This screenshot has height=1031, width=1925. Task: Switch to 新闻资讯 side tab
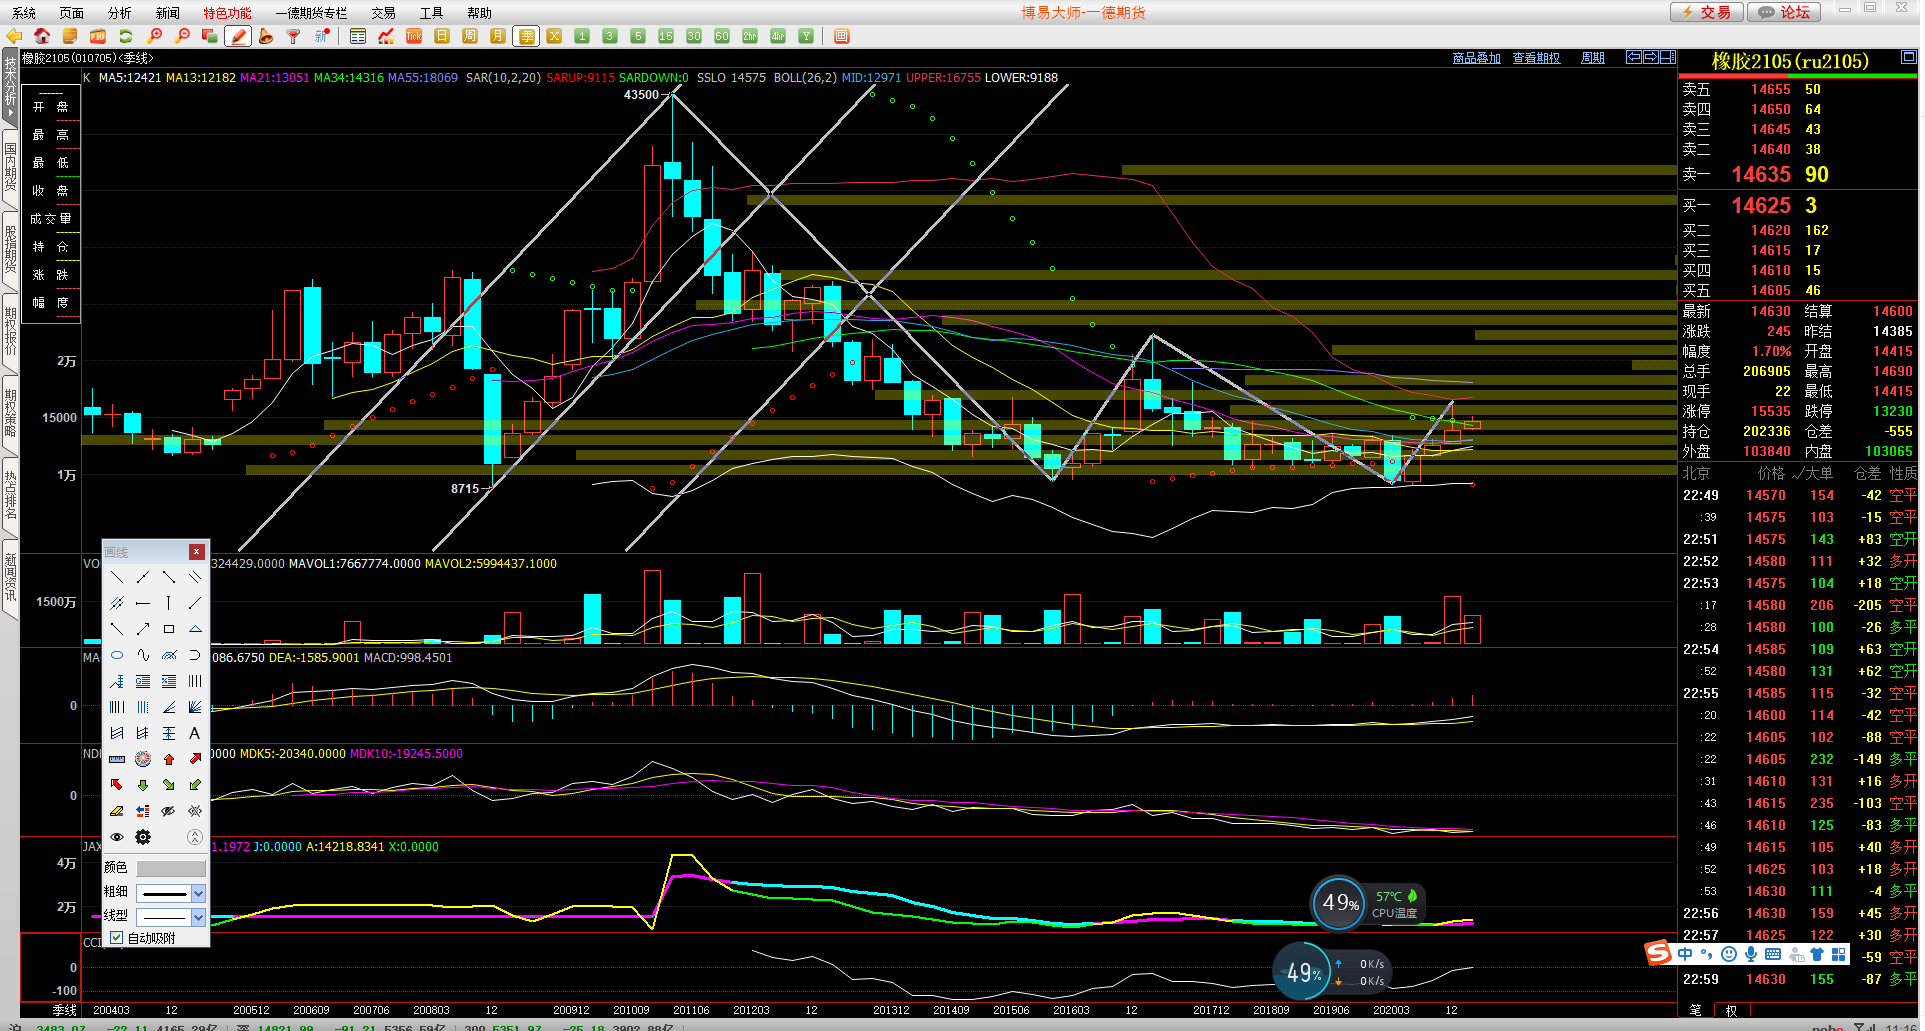click(x=10, y=577)
